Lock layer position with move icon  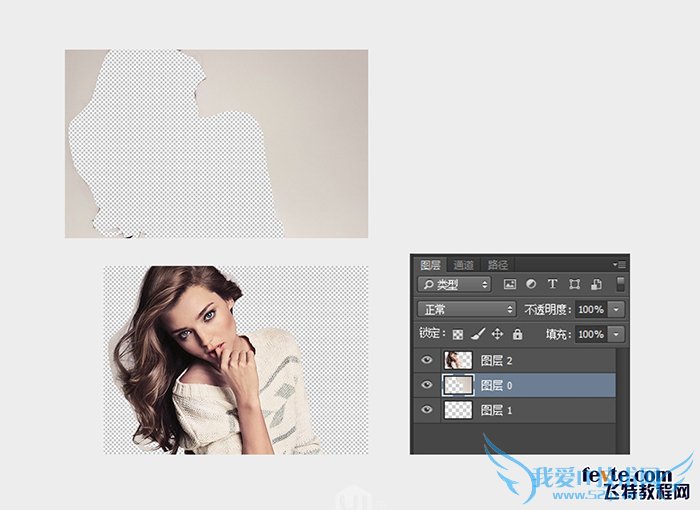click(x=497, y=334)
